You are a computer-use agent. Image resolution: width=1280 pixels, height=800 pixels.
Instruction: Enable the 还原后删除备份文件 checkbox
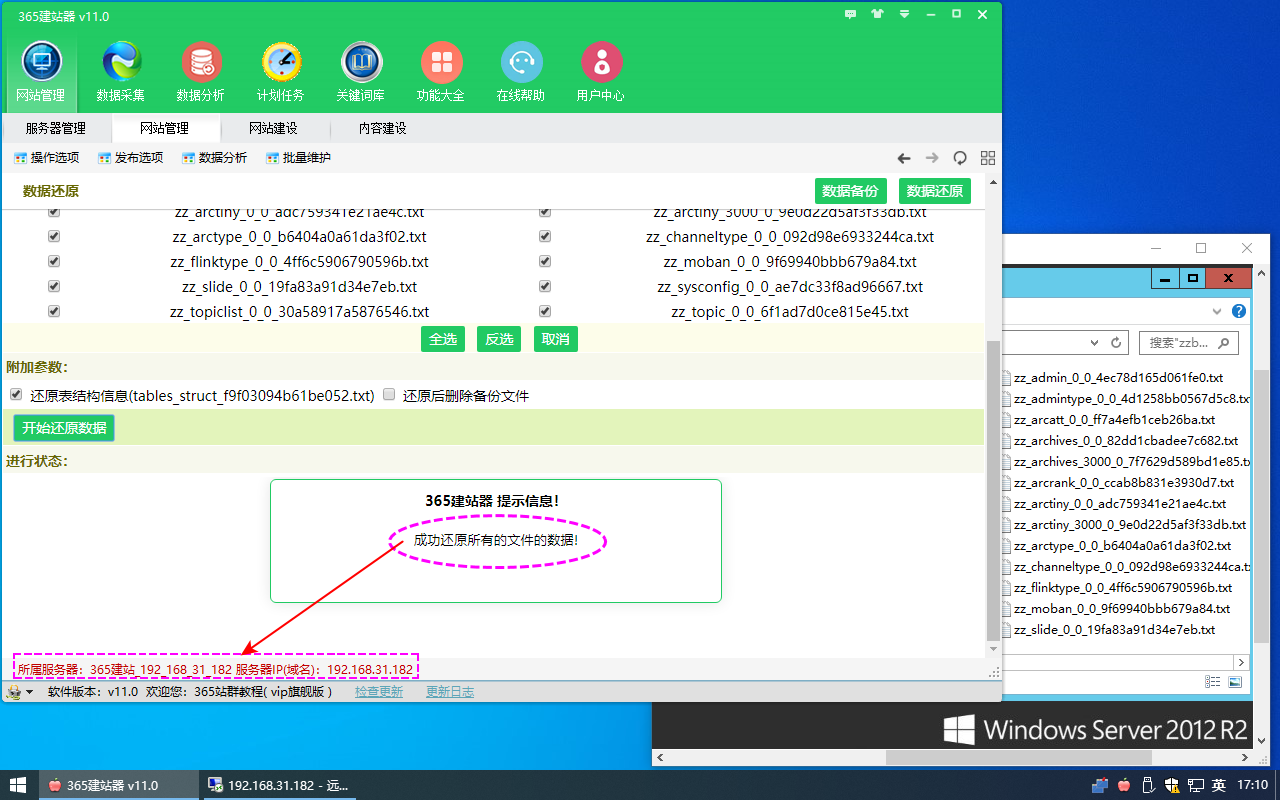pyautogui.click(x=390, y=395)
